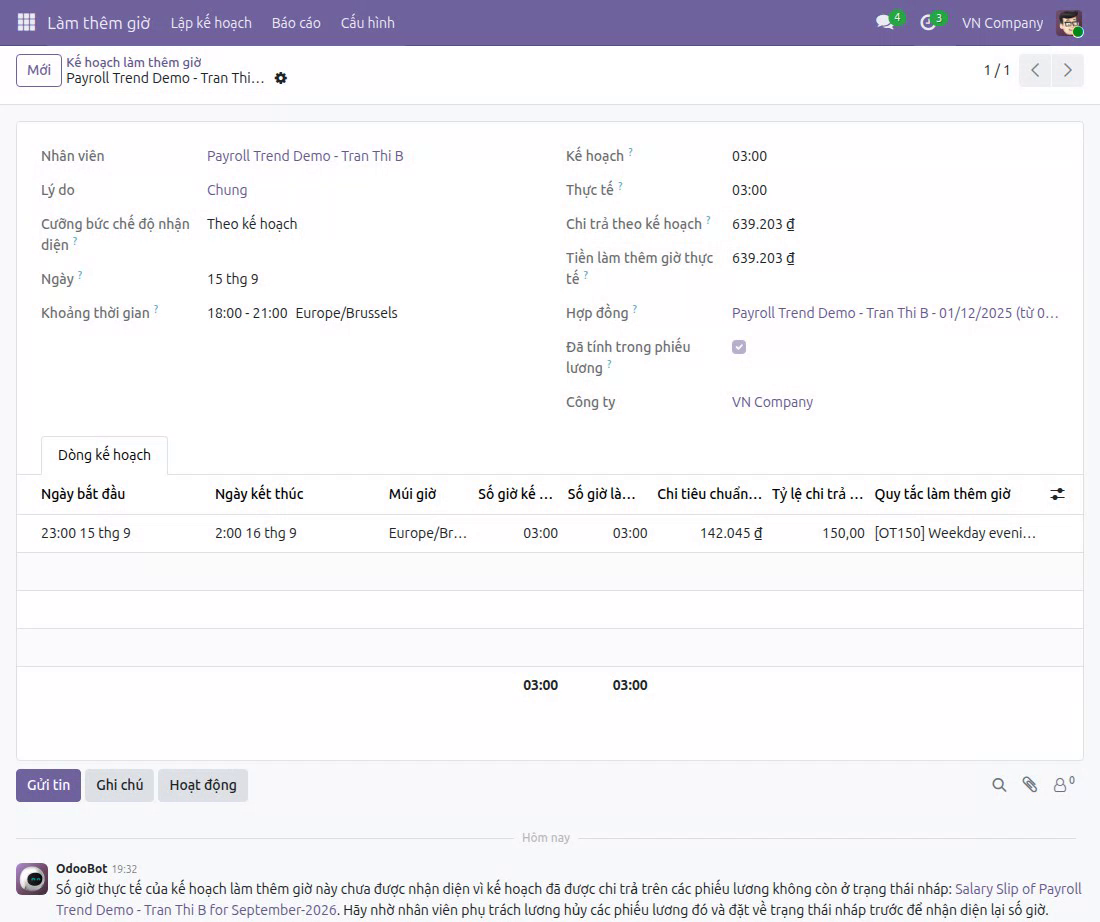The width and height of the screenshot is (1100, 922).
Task: Show followers icon in chatter
Action: coord(1064,784)
